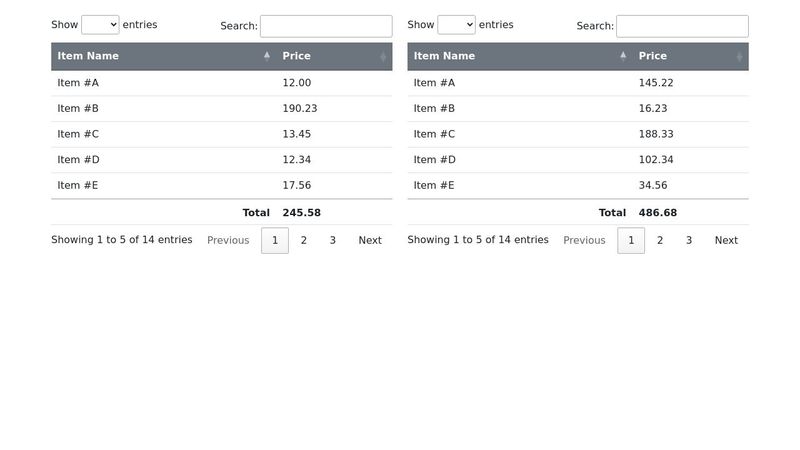800x450 pixels.
Task: Select Item #B row in left table
Action: point(221,109)
